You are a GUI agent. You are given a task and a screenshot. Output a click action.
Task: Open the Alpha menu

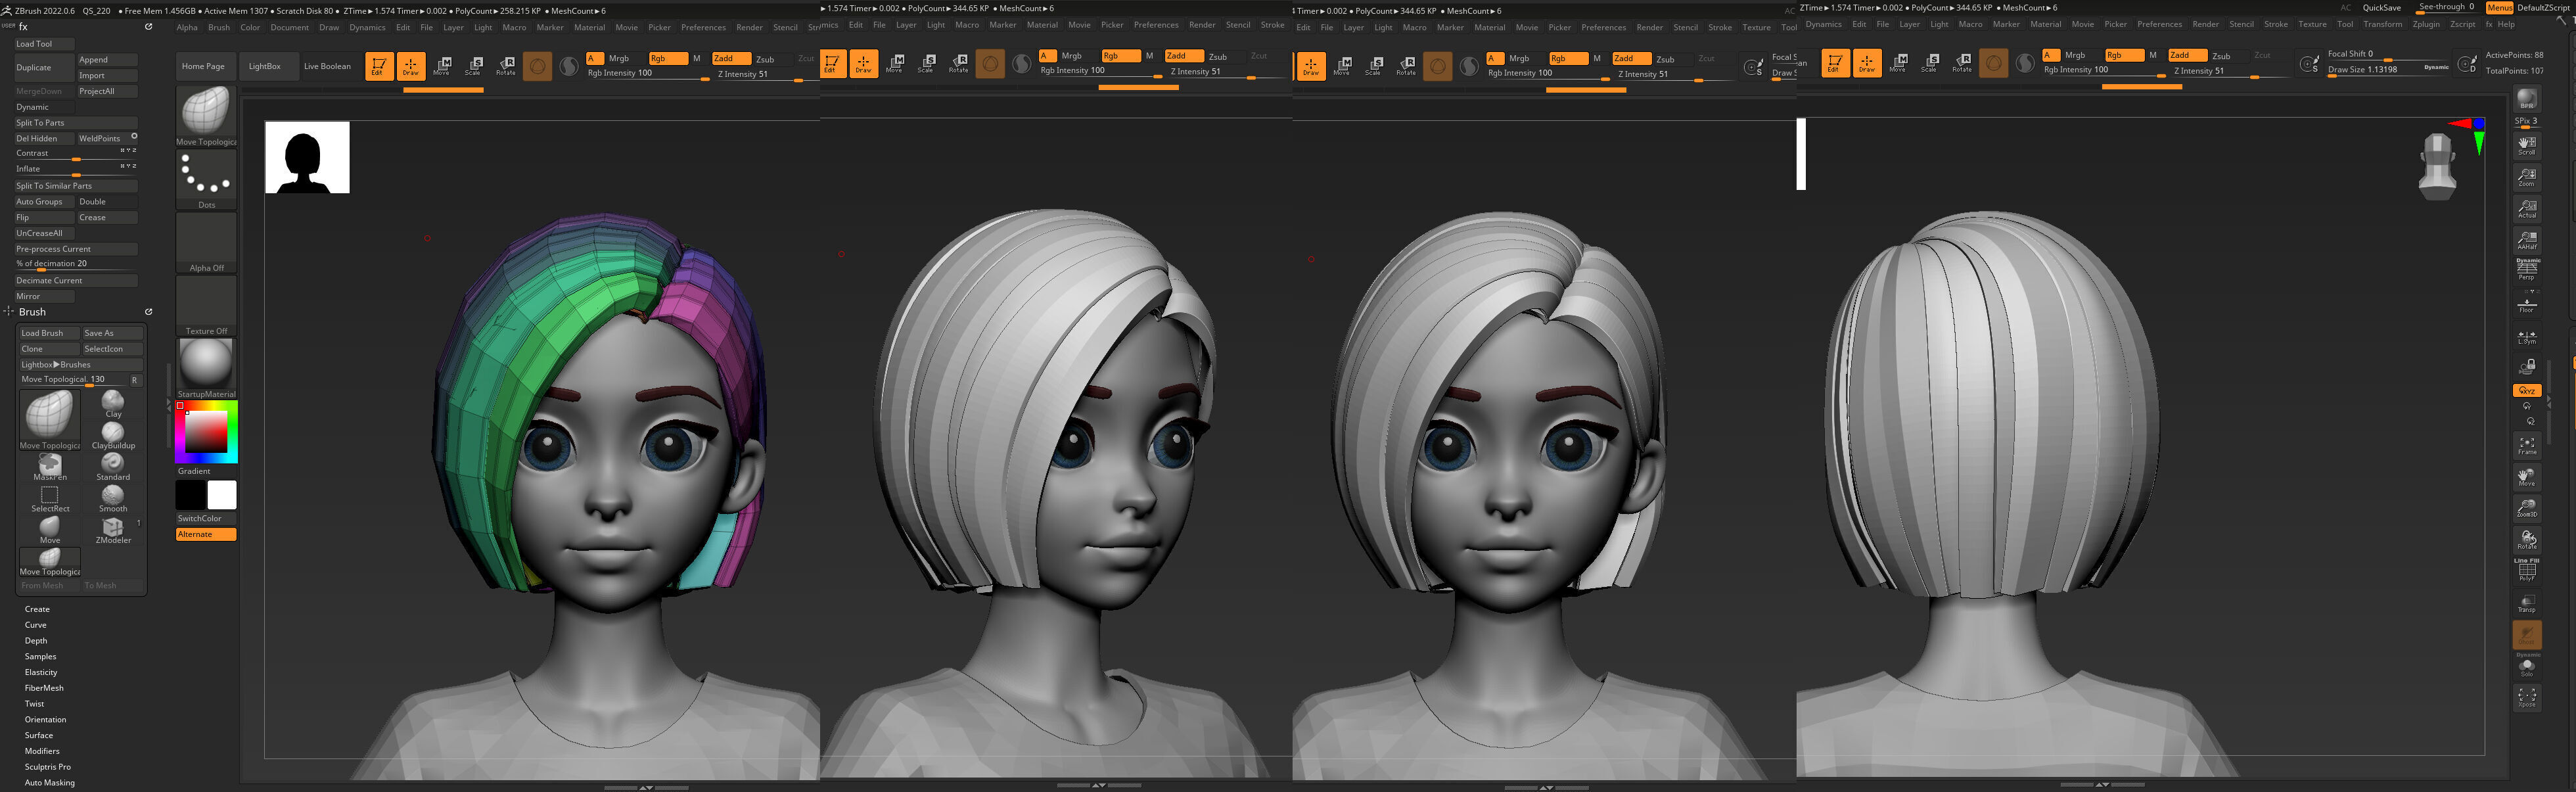[187, 27]
